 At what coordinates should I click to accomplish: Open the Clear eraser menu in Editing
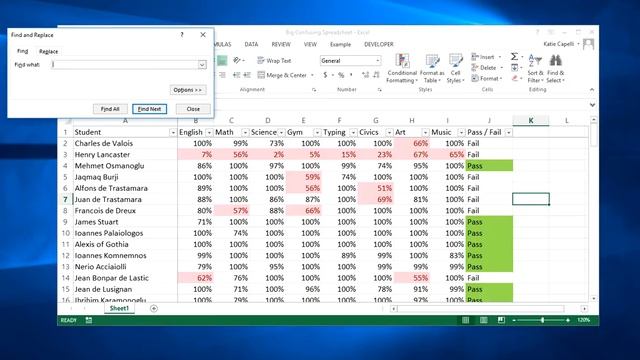[515, 78]
